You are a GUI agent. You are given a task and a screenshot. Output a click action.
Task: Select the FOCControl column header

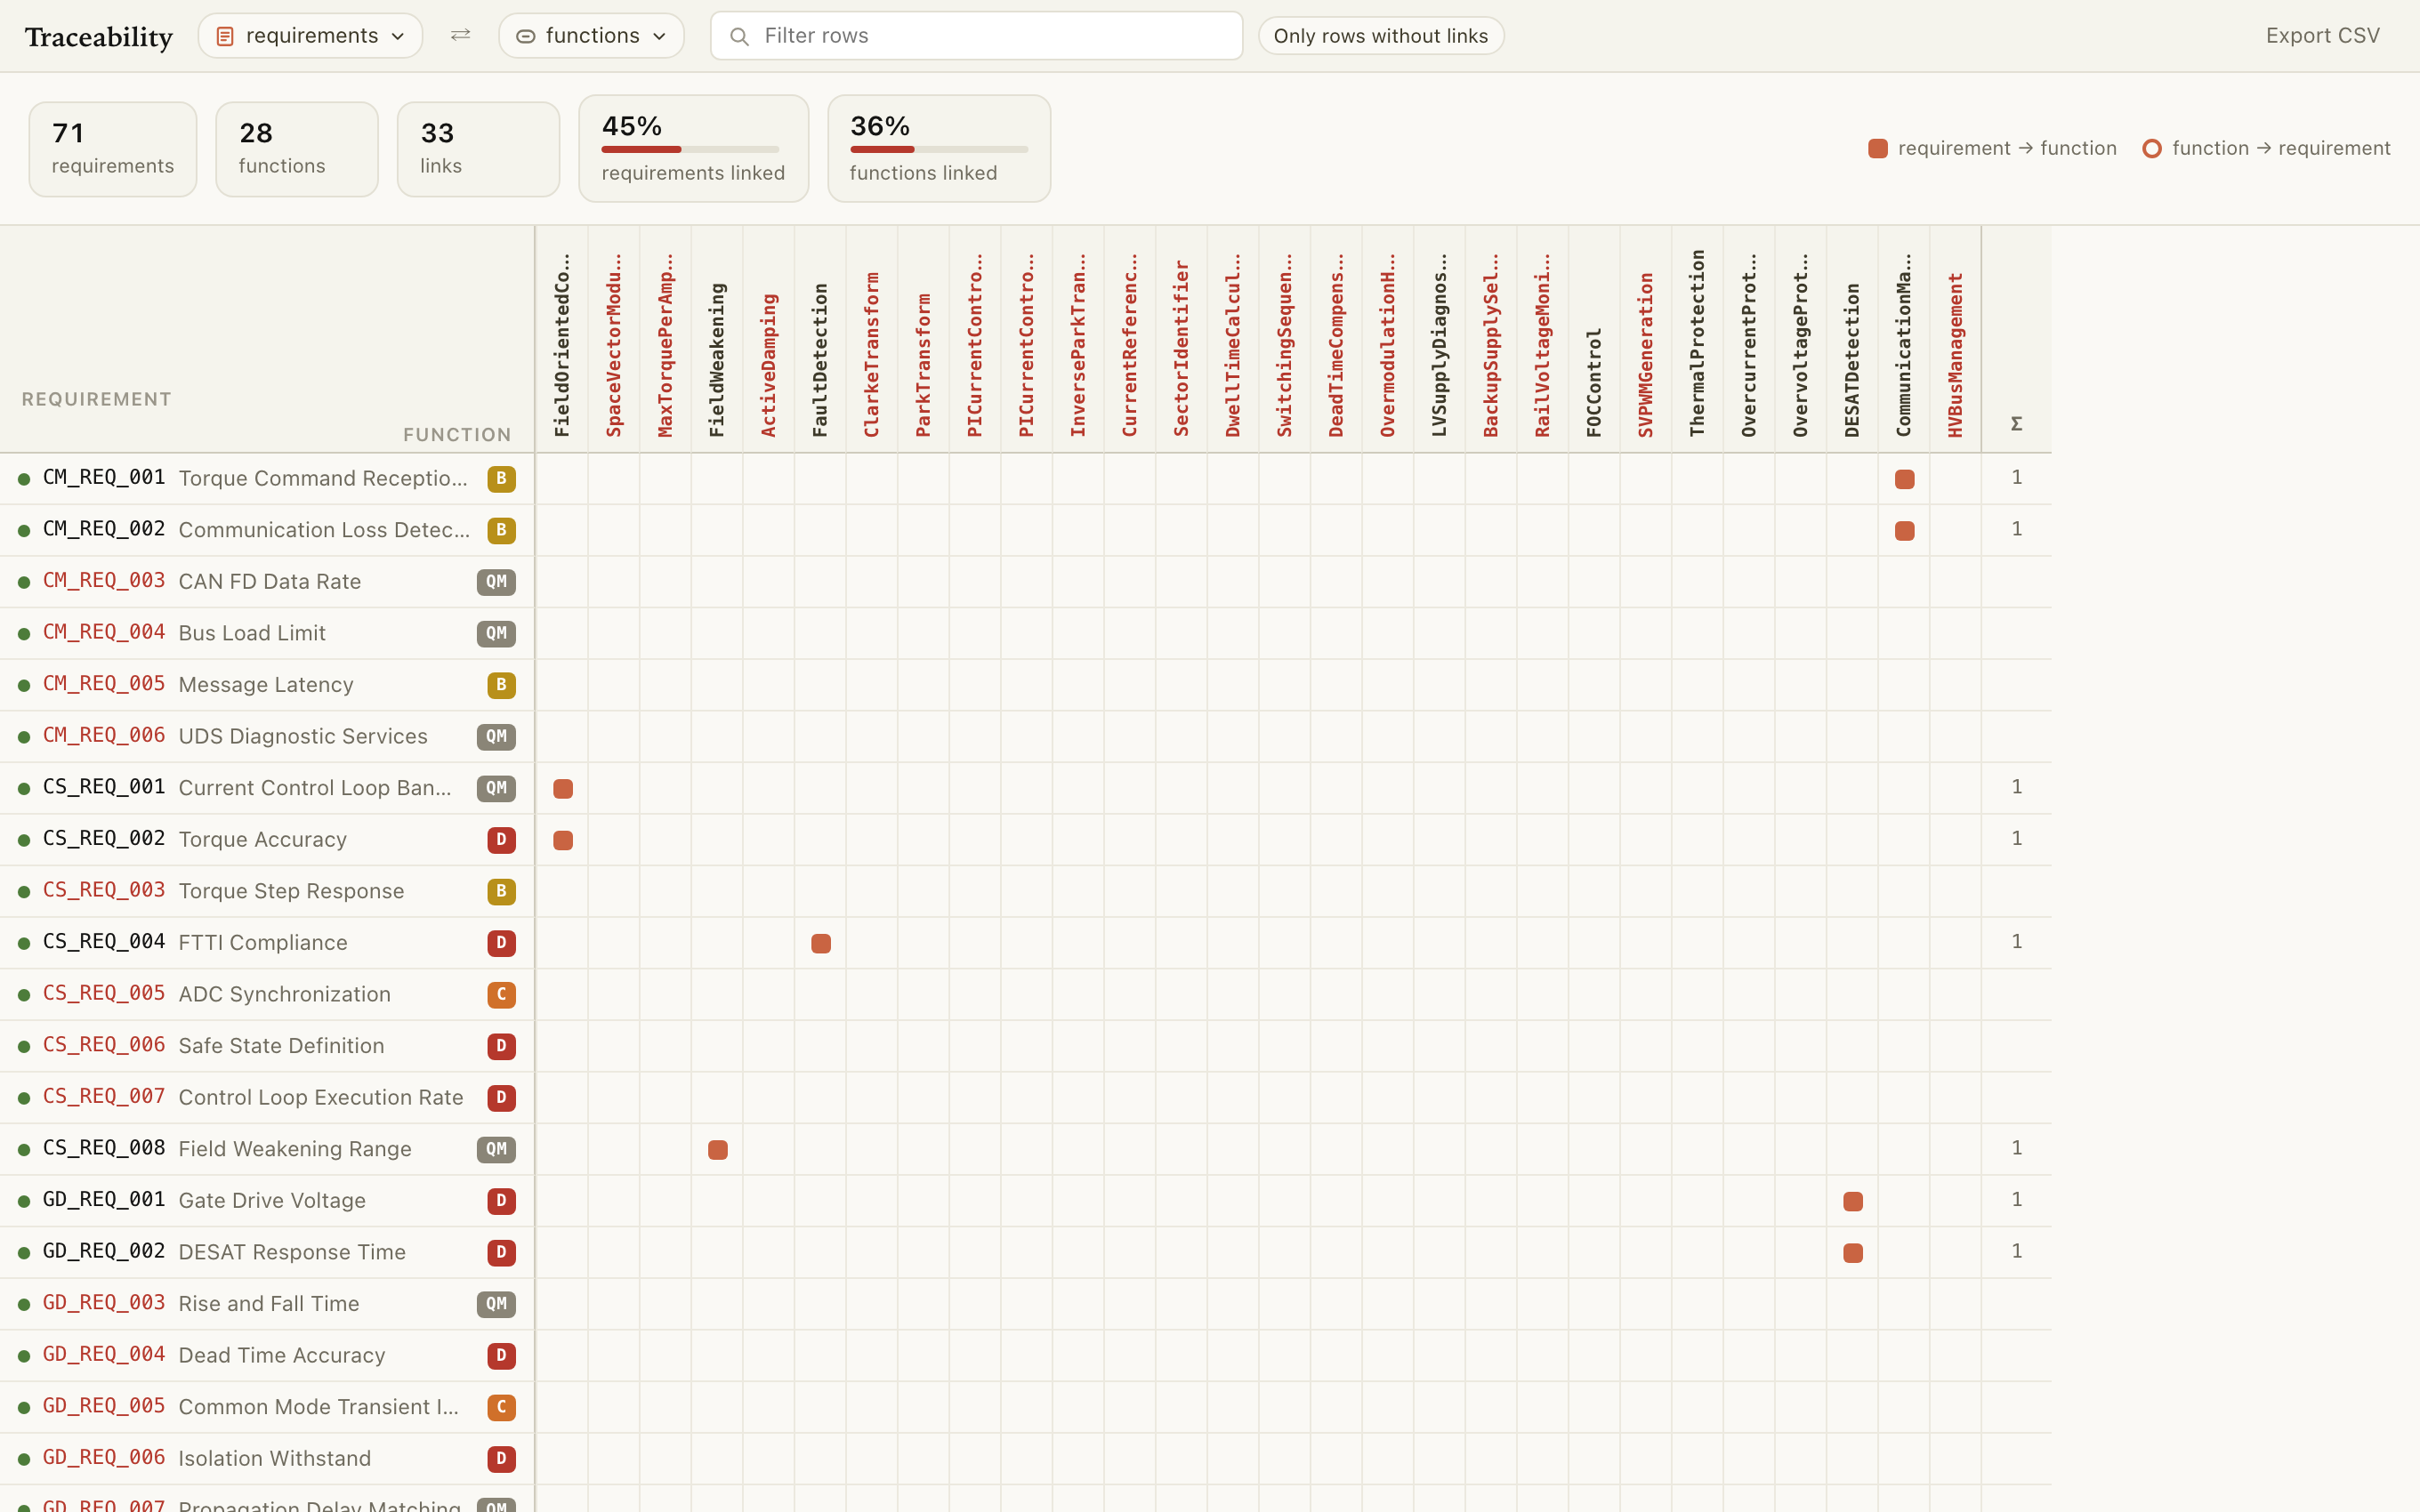(1594, 340)
